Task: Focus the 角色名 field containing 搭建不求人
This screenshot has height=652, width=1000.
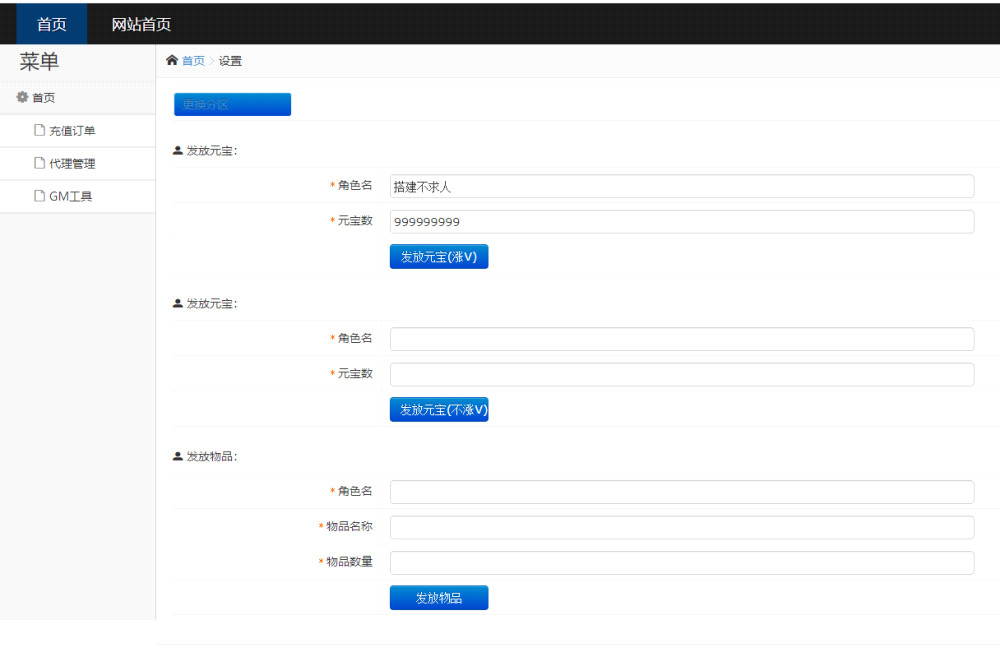Action: [681, 186]
